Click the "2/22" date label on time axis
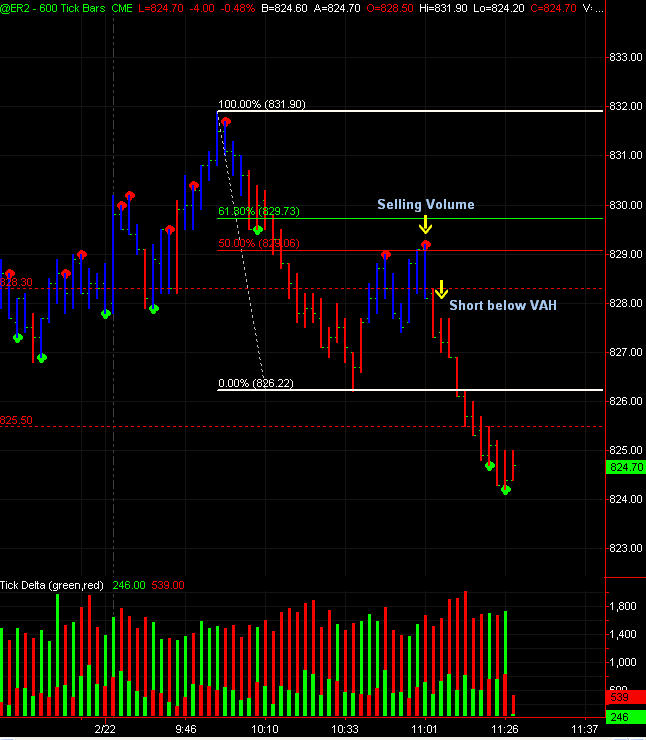Viewport: 646px width, 740px height. [105, 729]
